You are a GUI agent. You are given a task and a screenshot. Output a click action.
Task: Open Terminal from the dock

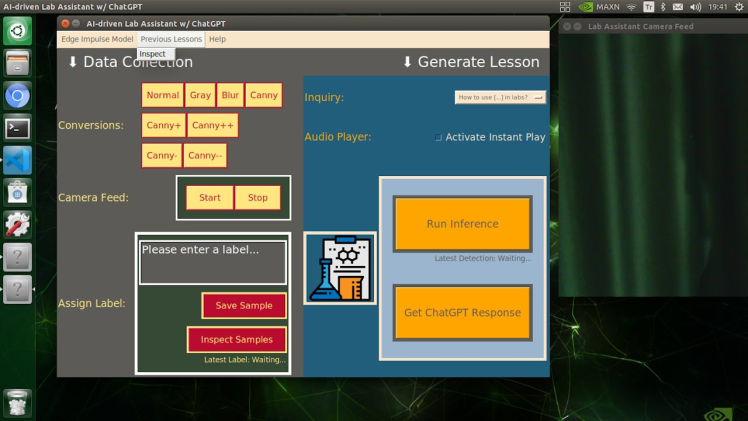click(x=17, y=128)
